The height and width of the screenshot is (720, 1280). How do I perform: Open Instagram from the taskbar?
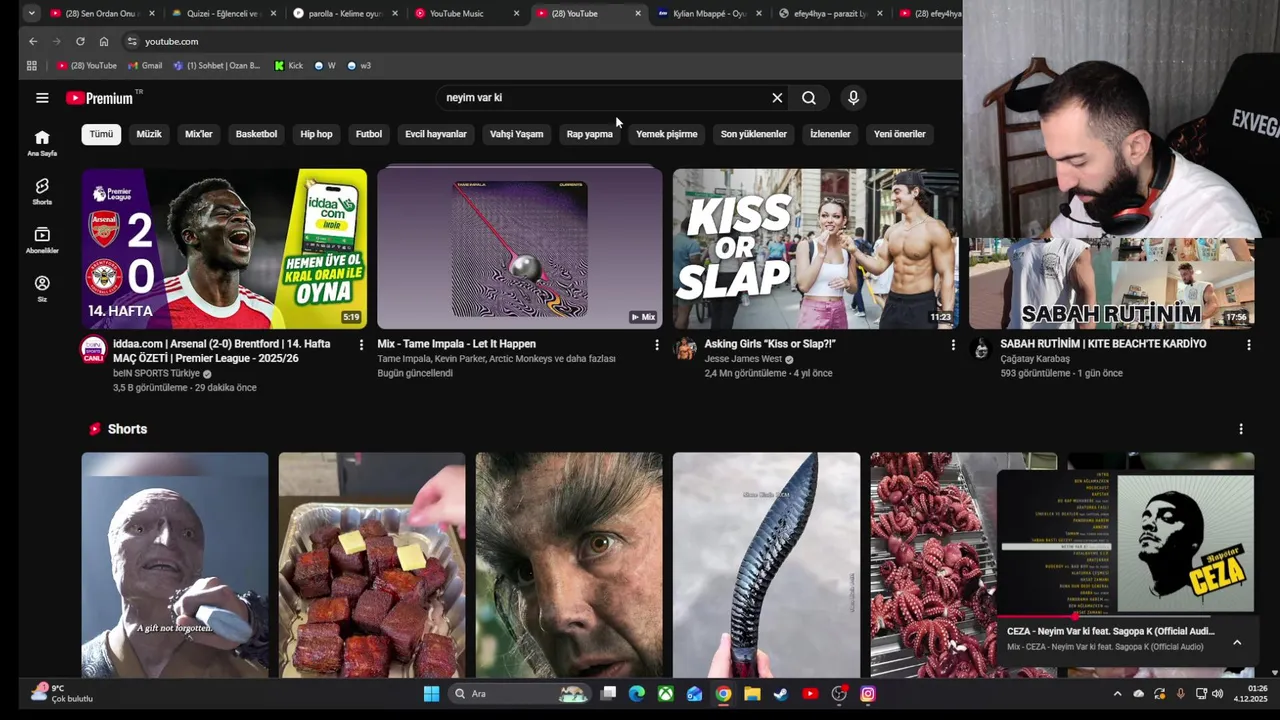tap(868, 694)
